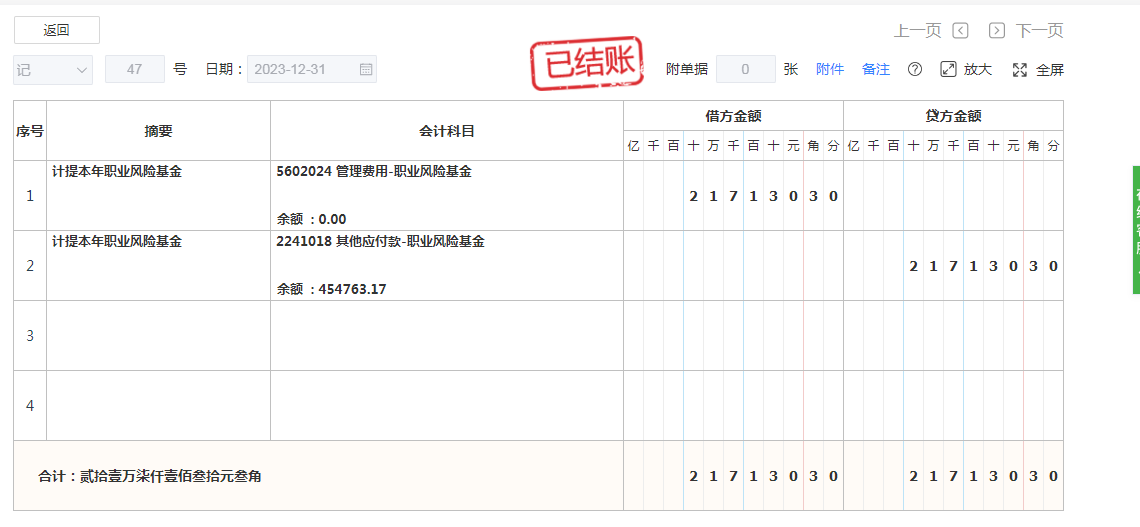Open the 备注 remarks link

point(876,70)
